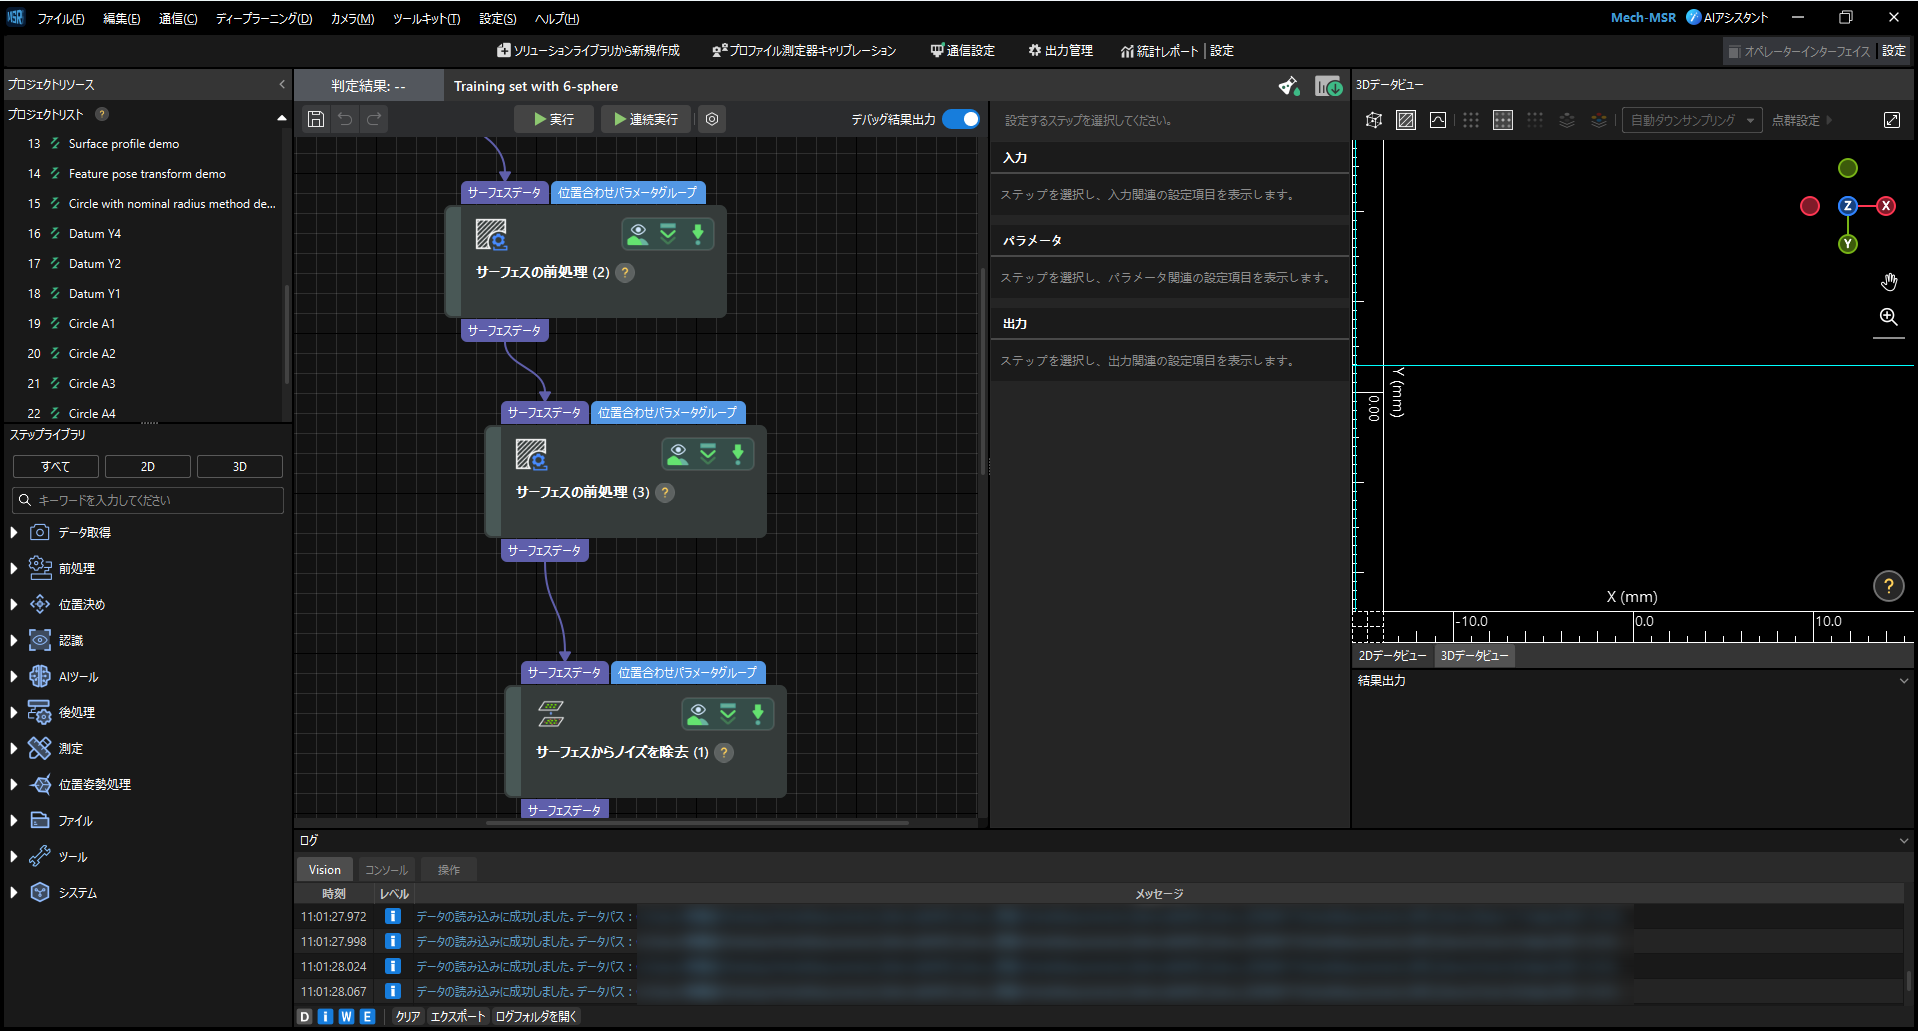
Task: Click the blue Z axis gizmo node
Action: (1848, 206)
